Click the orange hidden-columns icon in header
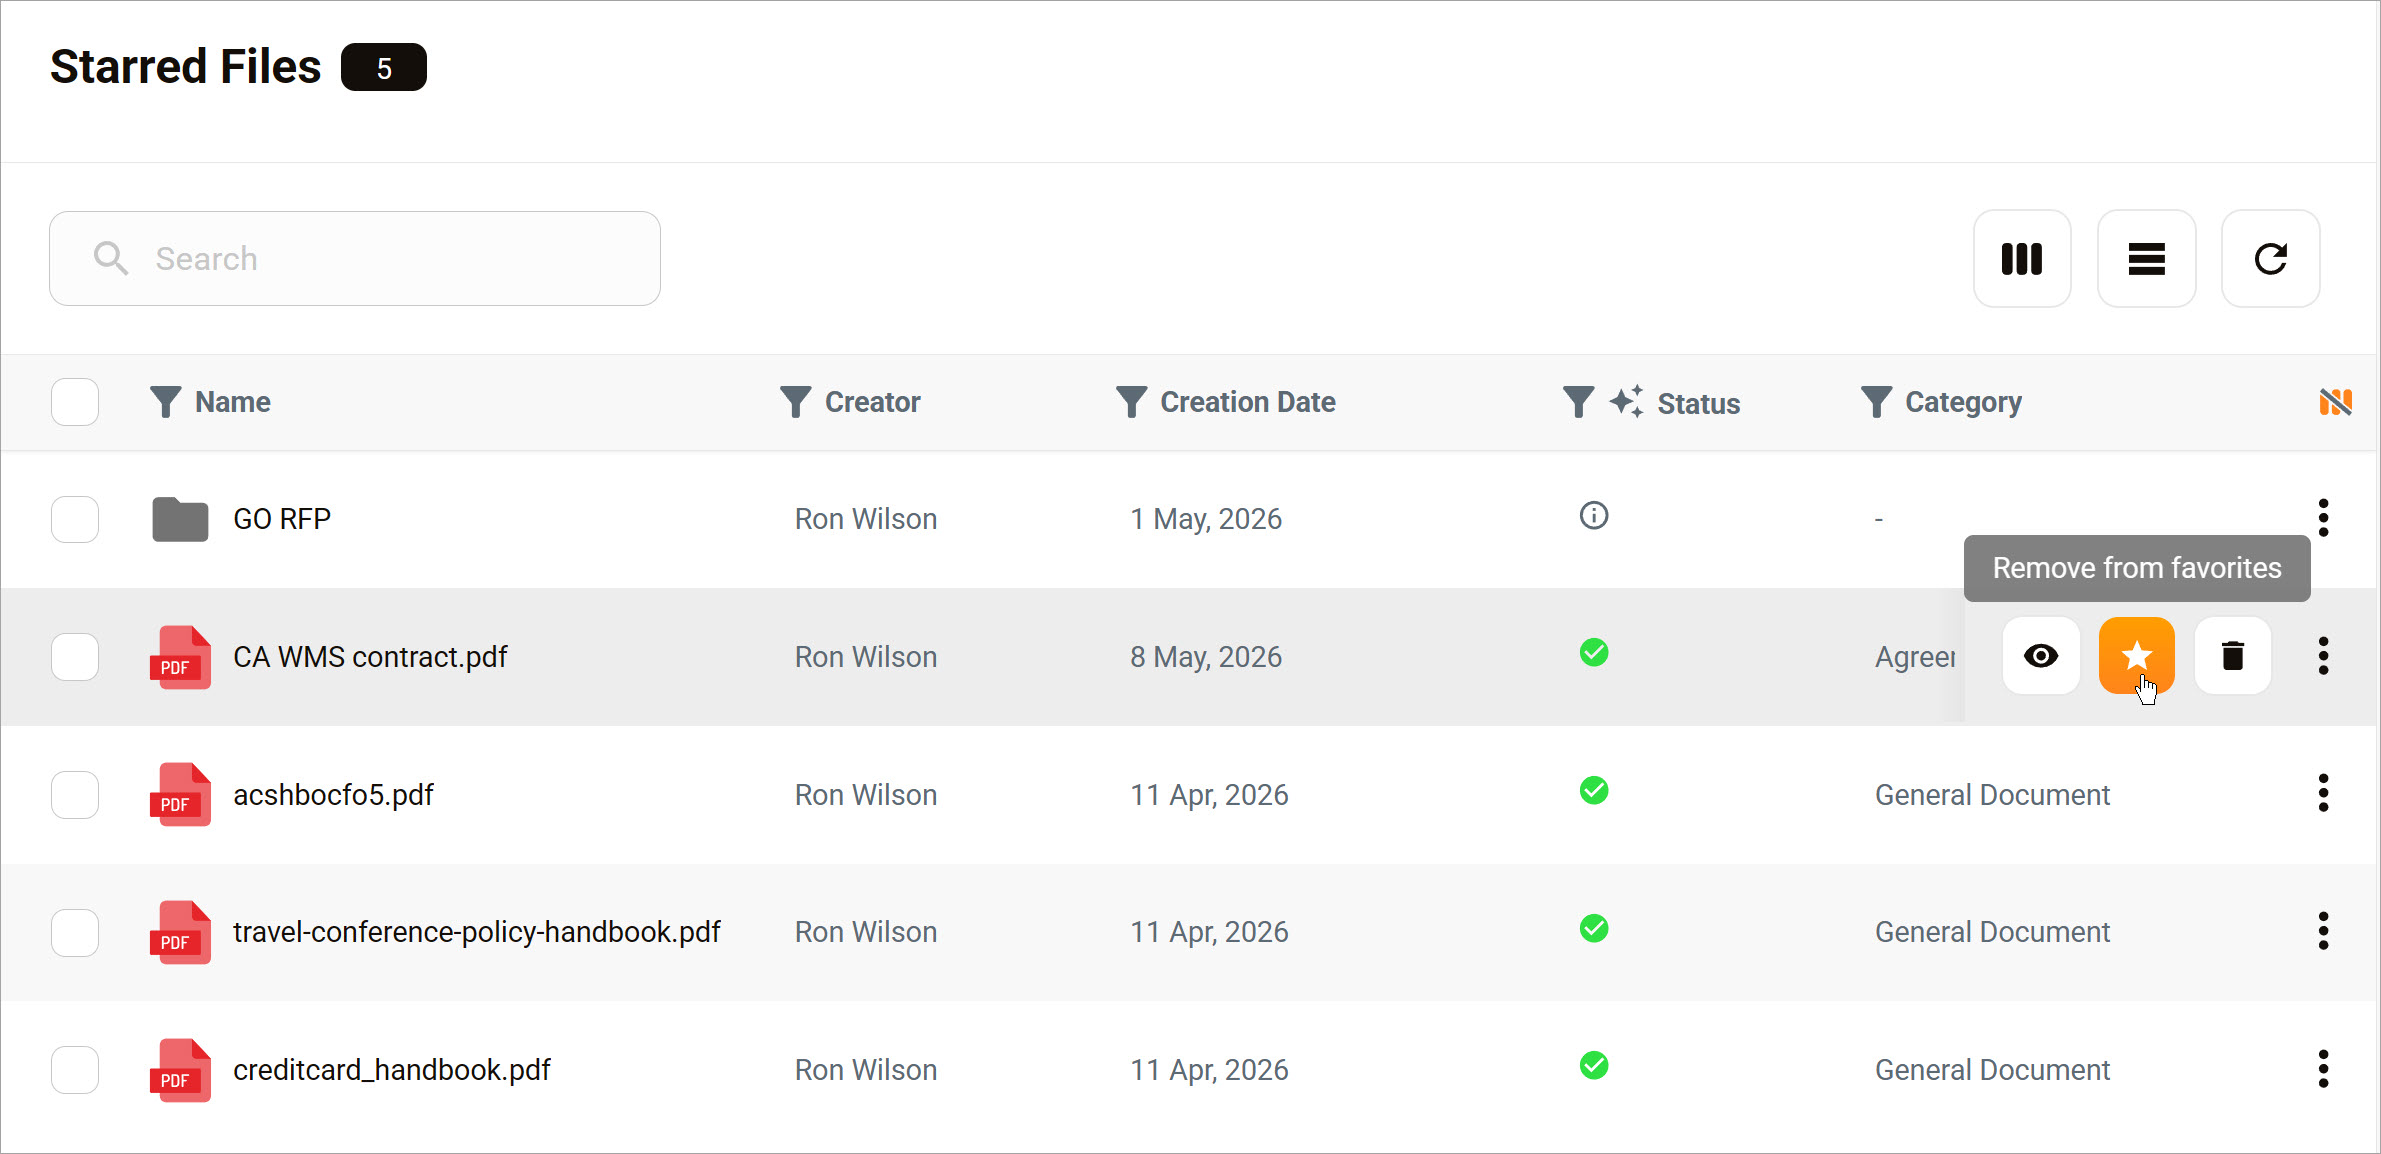The height and width of the screenshot is (1154, 2381). 2335,402
